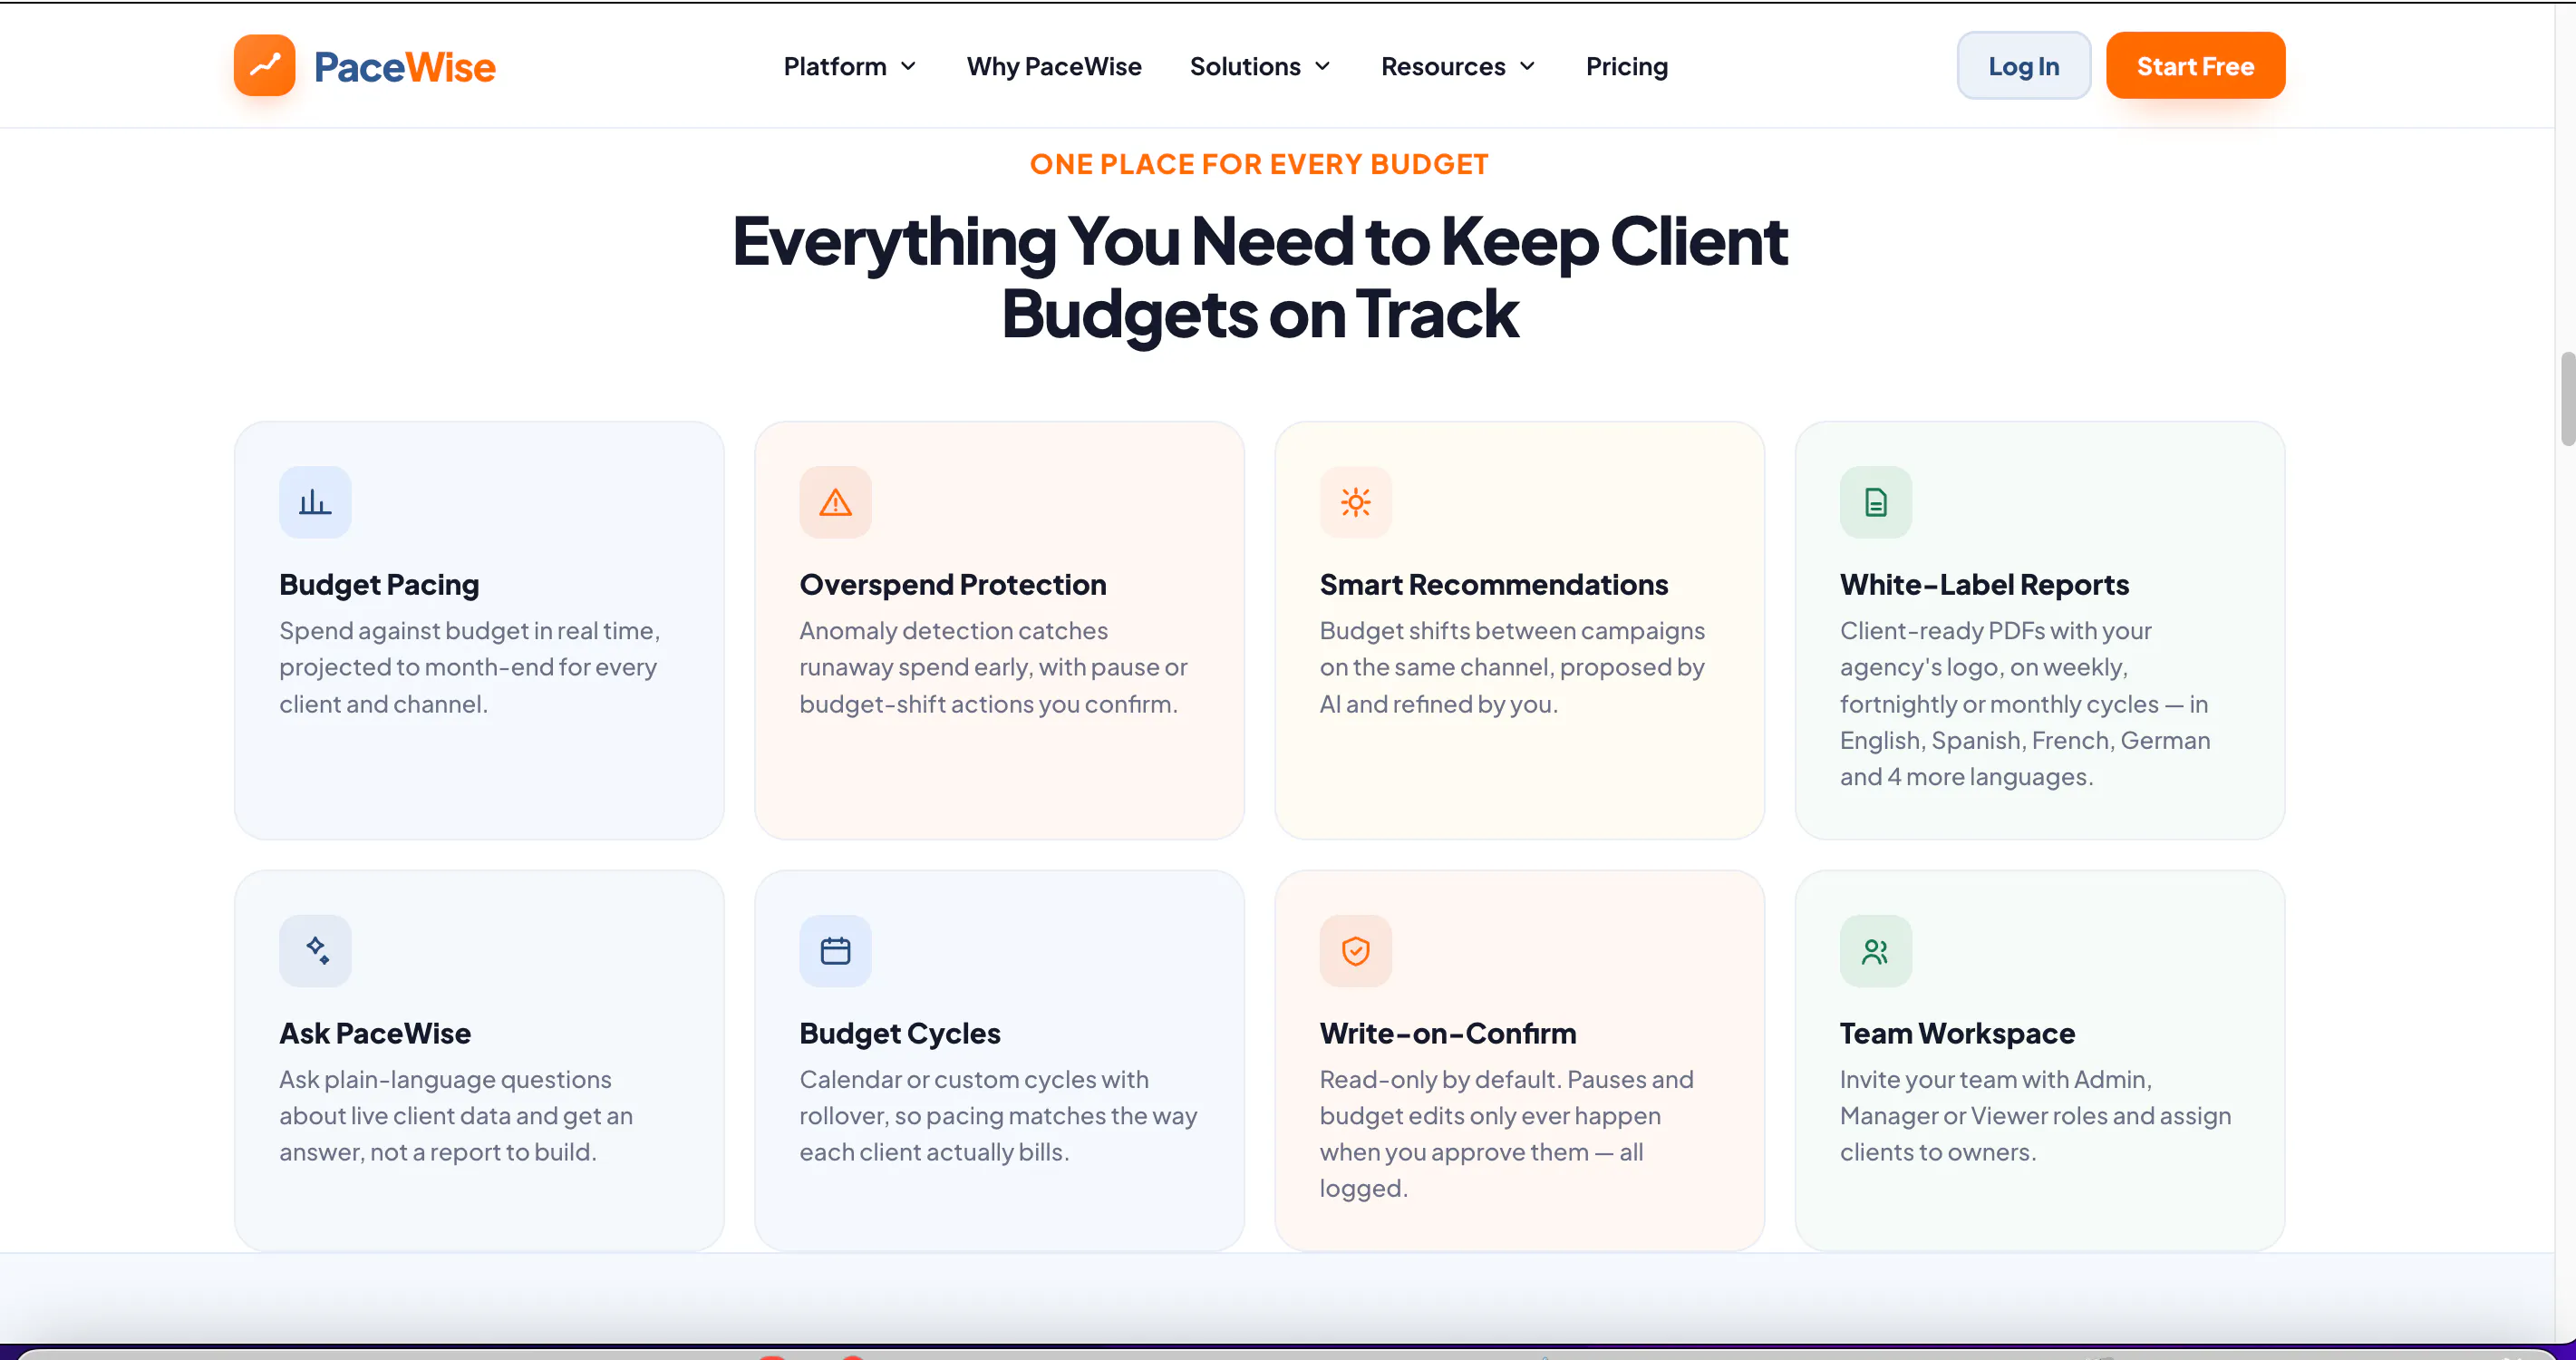Image resolution: width=2576 pixels, height=1360 pixels.
Task: Click the Team Workspace users icon
Action: coord(1875,950)
